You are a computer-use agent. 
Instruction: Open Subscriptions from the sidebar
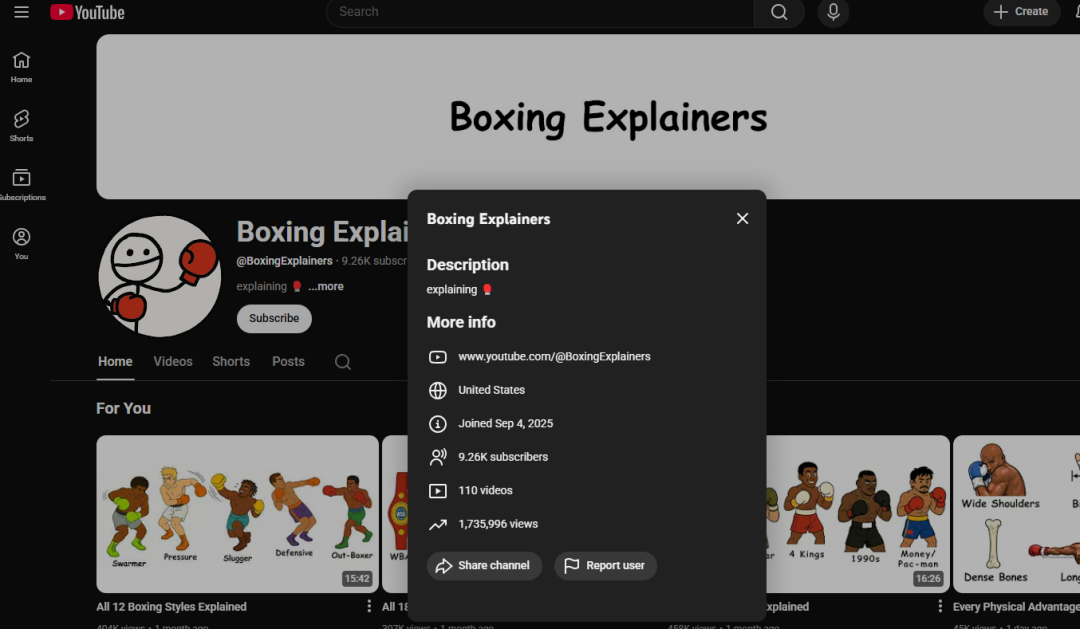(x=21, y=184)
